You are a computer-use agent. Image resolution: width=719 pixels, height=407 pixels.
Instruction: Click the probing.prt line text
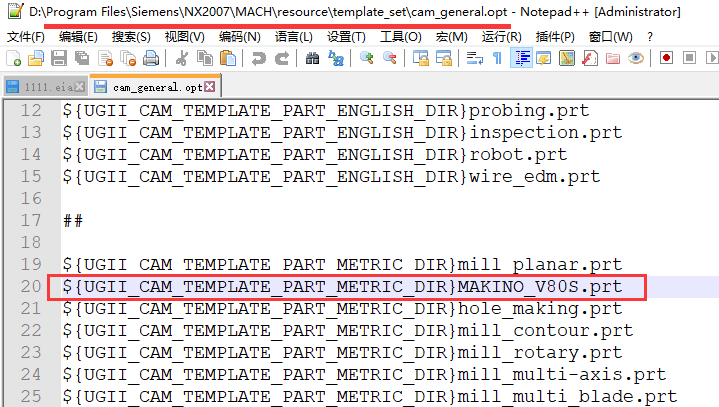[x=326, y=110]
